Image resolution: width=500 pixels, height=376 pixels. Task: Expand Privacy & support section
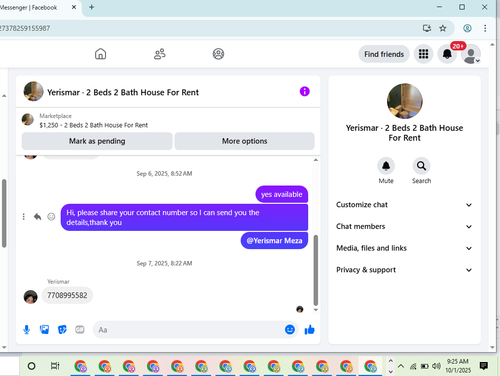(x=404, y=270)
